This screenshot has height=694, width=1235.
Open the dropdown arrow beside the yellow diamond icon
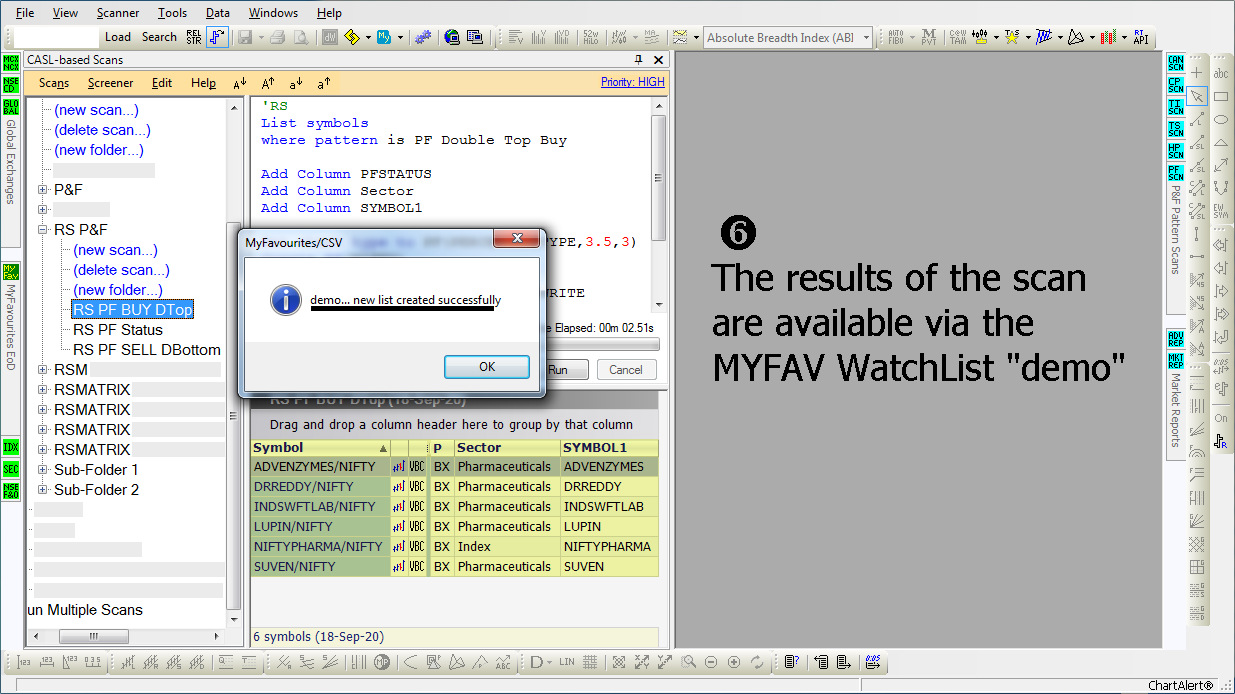pyautogui.click(x=367, y=37)
